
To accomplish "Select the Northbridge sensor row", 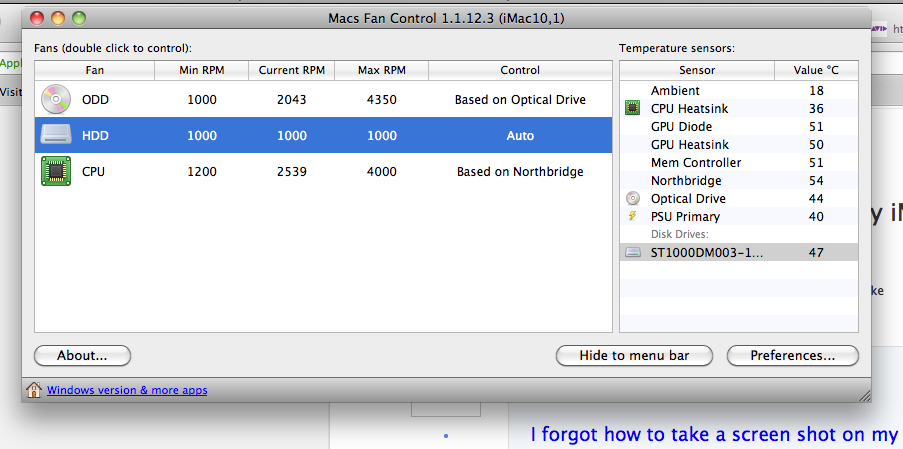I will coord(739,180).
